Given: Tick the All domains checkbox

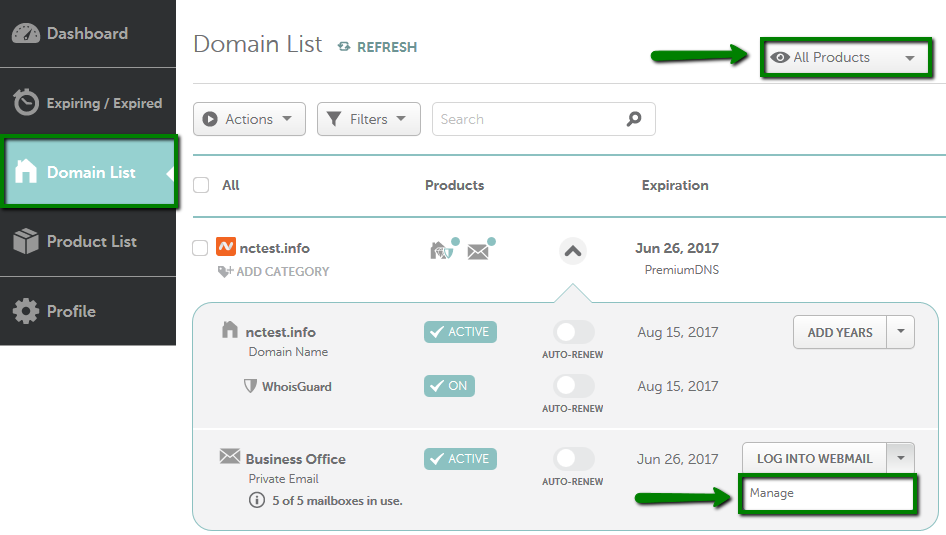Looking at the screenshot, I should tap(201, 185).
